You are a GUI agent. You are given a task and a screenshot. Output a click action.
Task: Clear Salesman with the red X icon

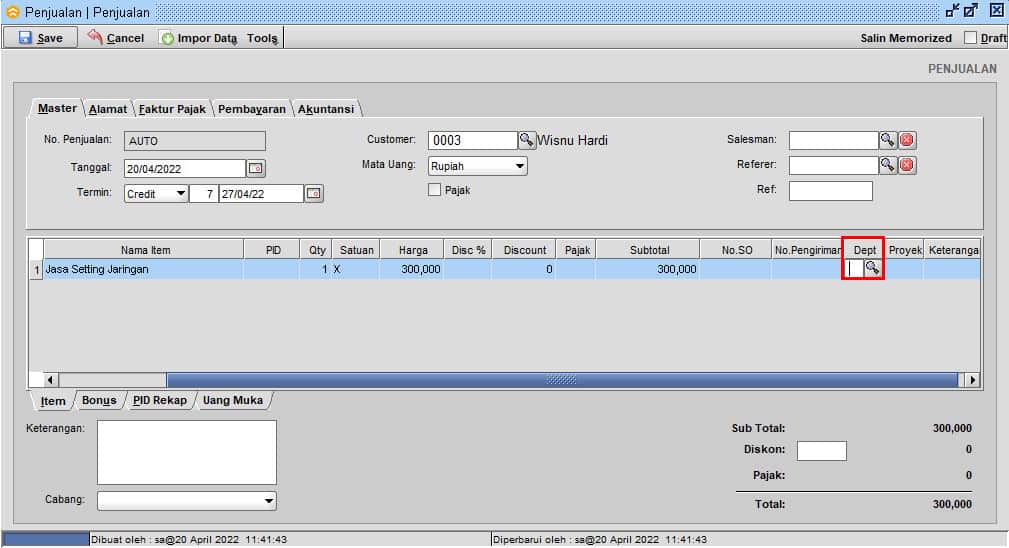pyautogui.click(x=906, y=141)
